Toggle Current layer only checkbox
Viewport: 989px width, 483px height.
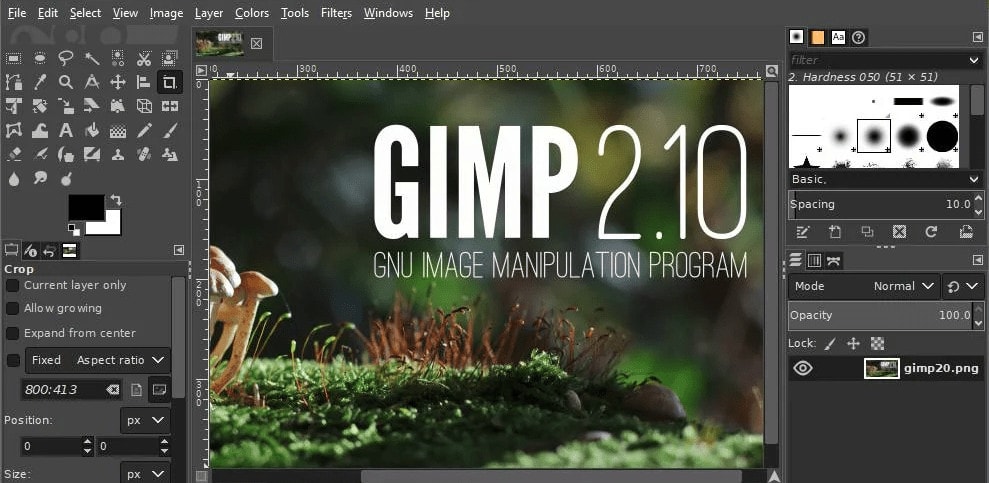point(12,286)
